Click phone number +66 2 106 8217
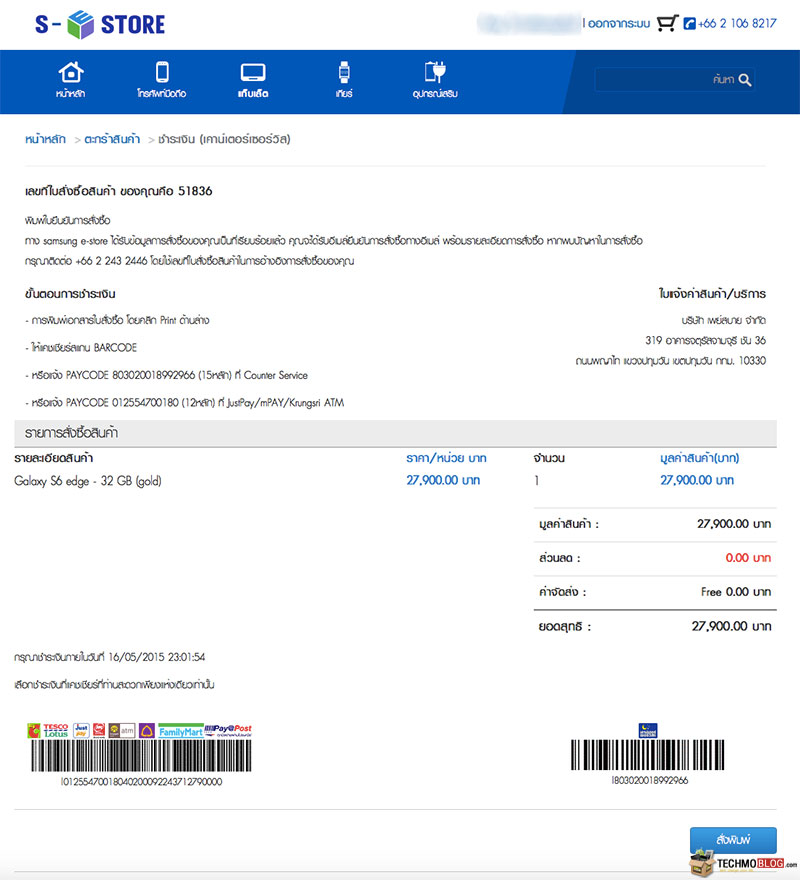 tap(737, 24)
